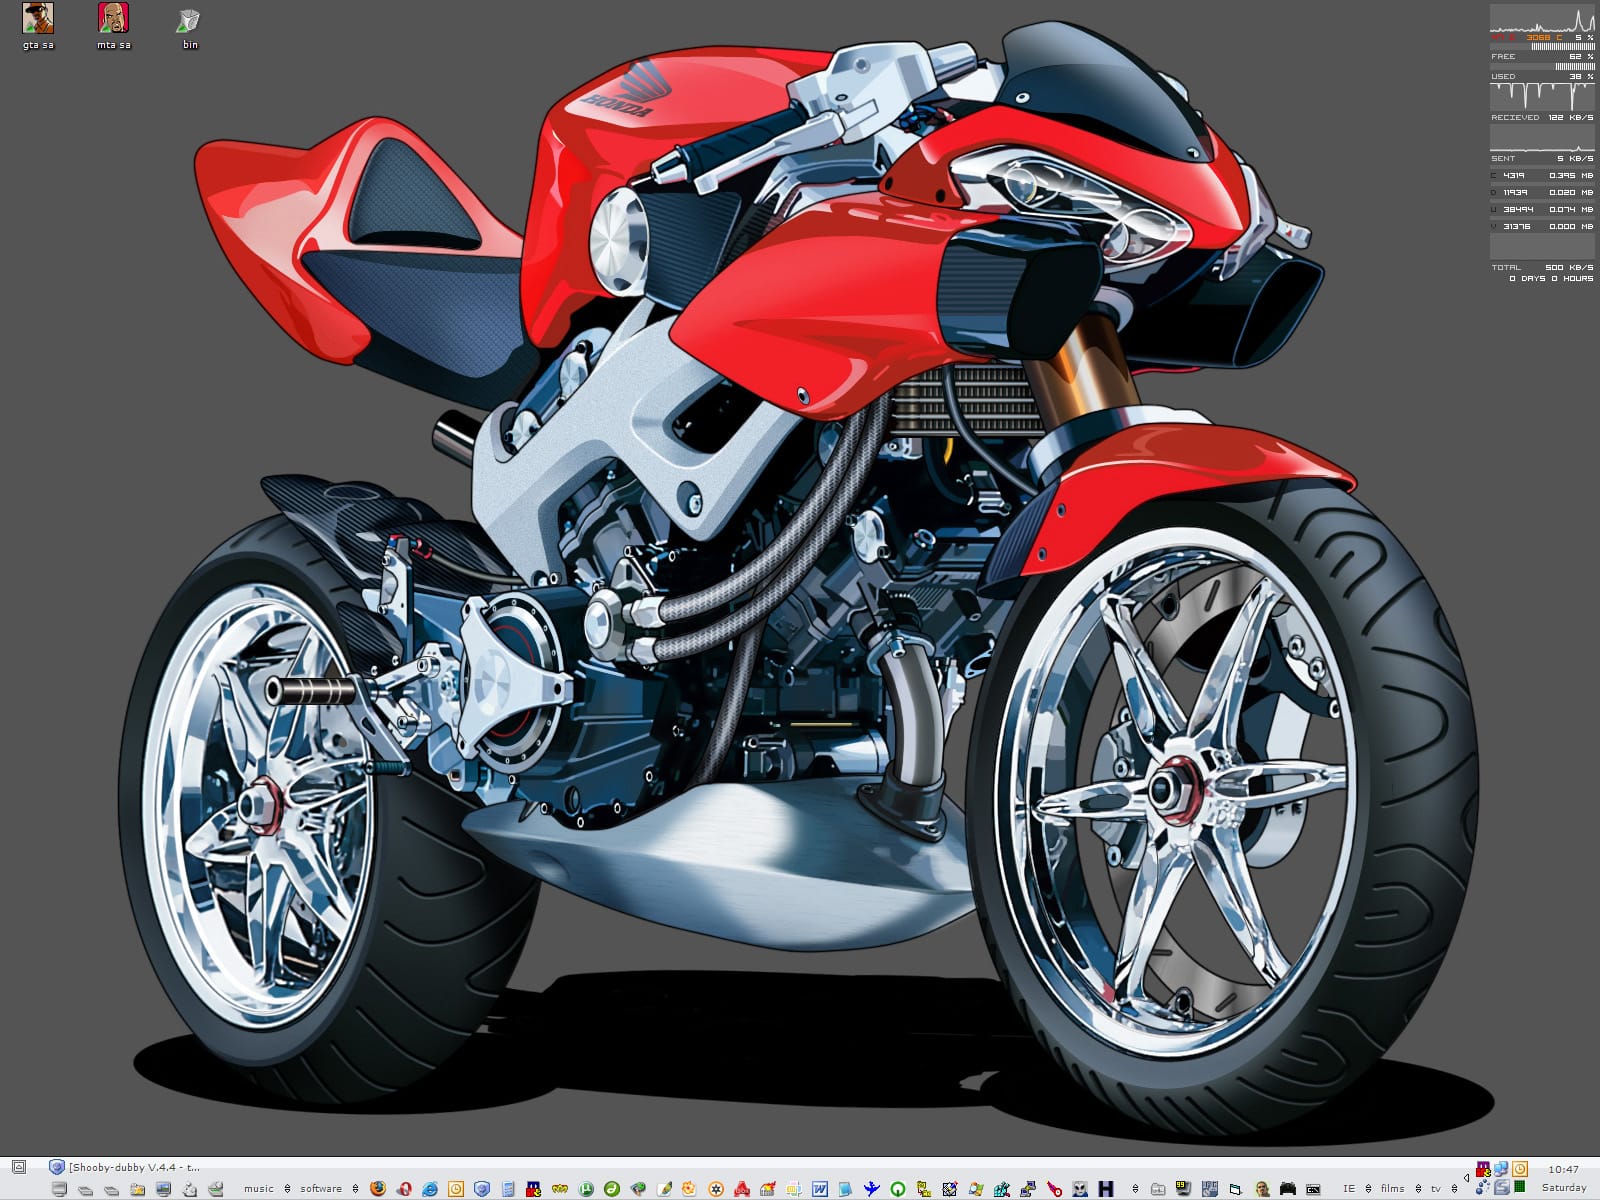
Task: Open the monitor icon at quick launch start
Action: (x=59, y=1189)
